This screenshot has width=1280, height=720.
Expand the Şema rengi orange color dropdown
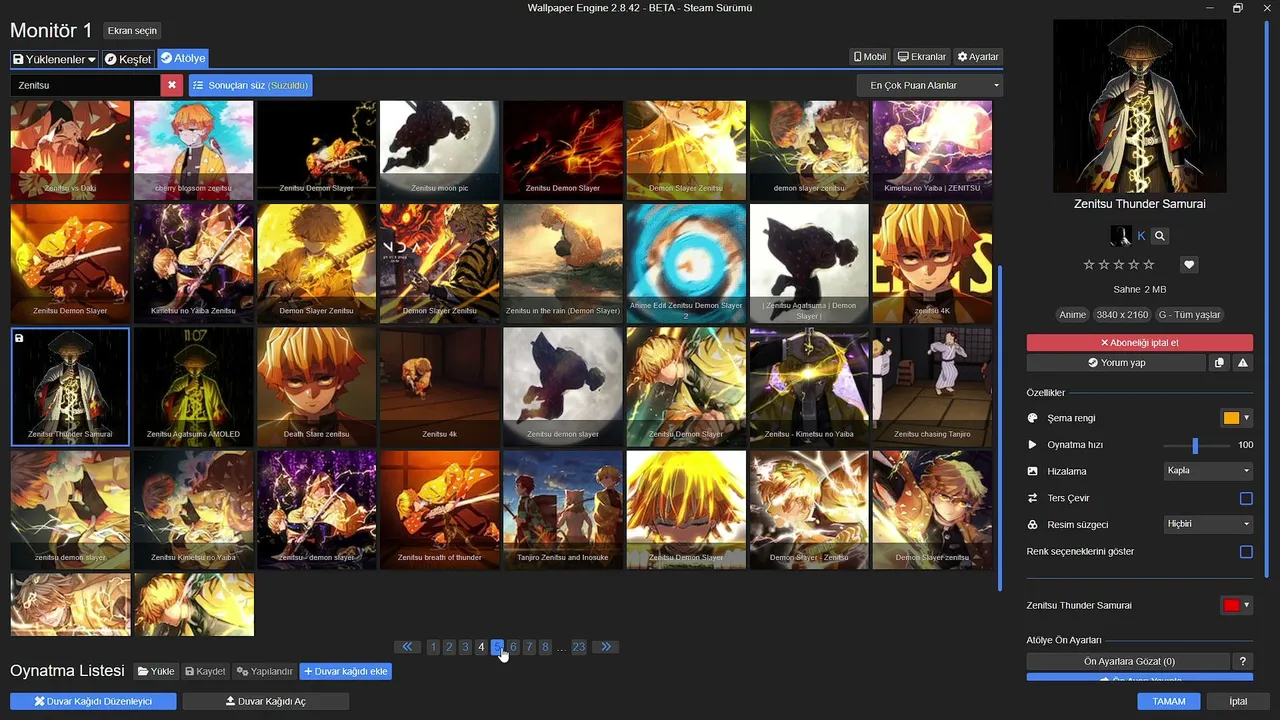point(1237,418)
